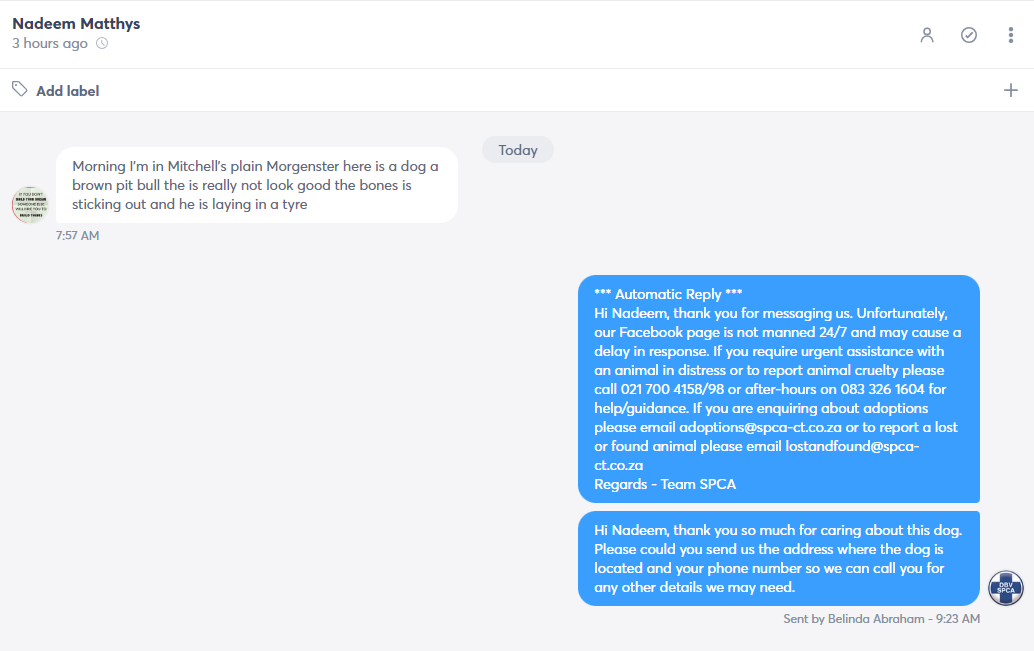Click adoptions@spca-ct.co.za email in reply

click(x=760, y=427)
